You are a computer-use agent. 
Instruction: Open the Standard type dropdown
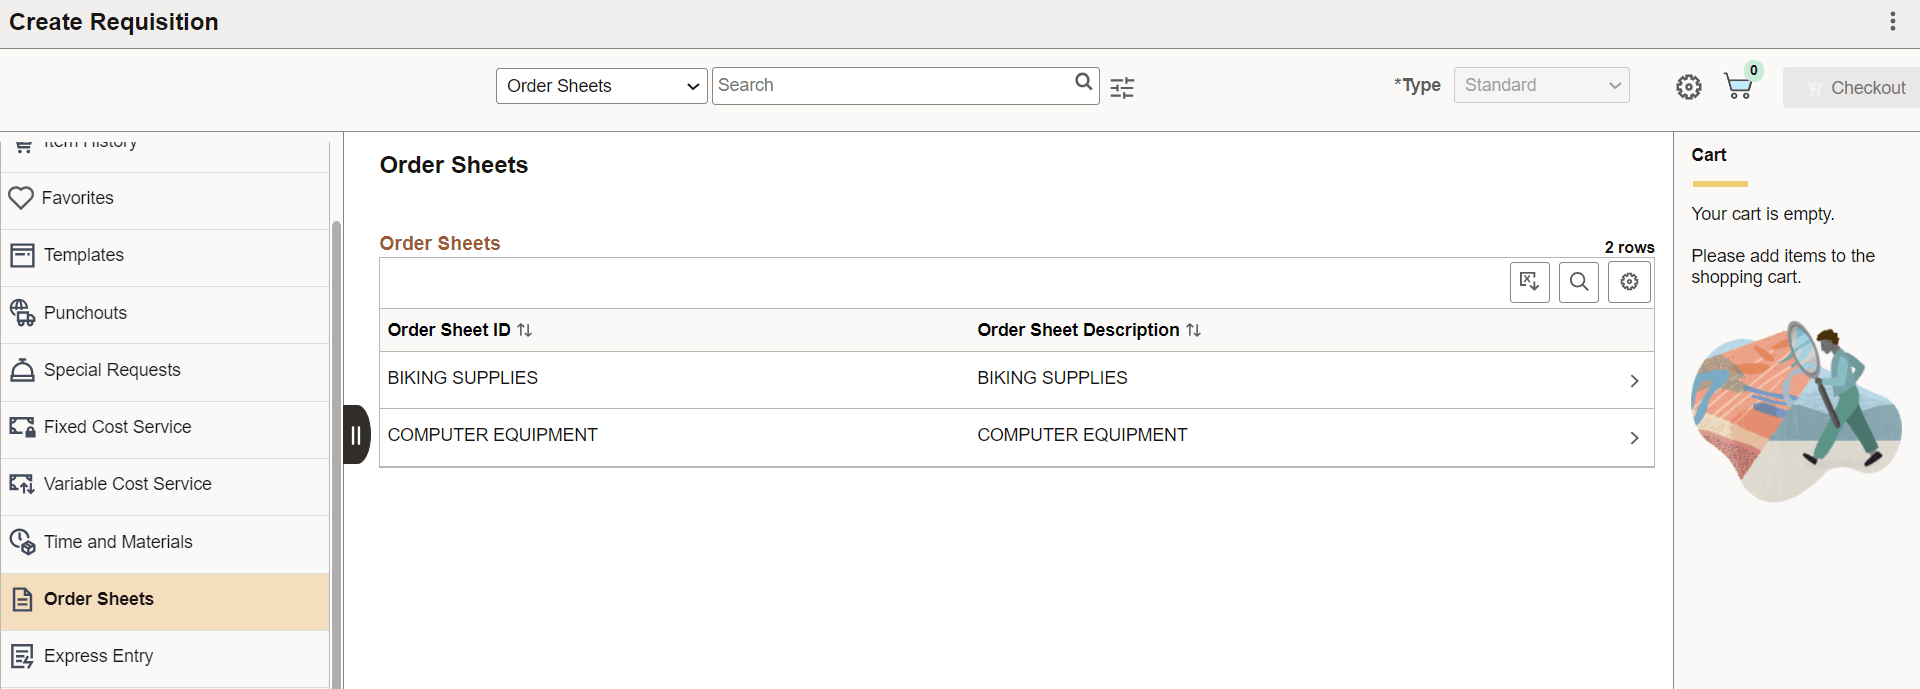tap(1541, 85)
